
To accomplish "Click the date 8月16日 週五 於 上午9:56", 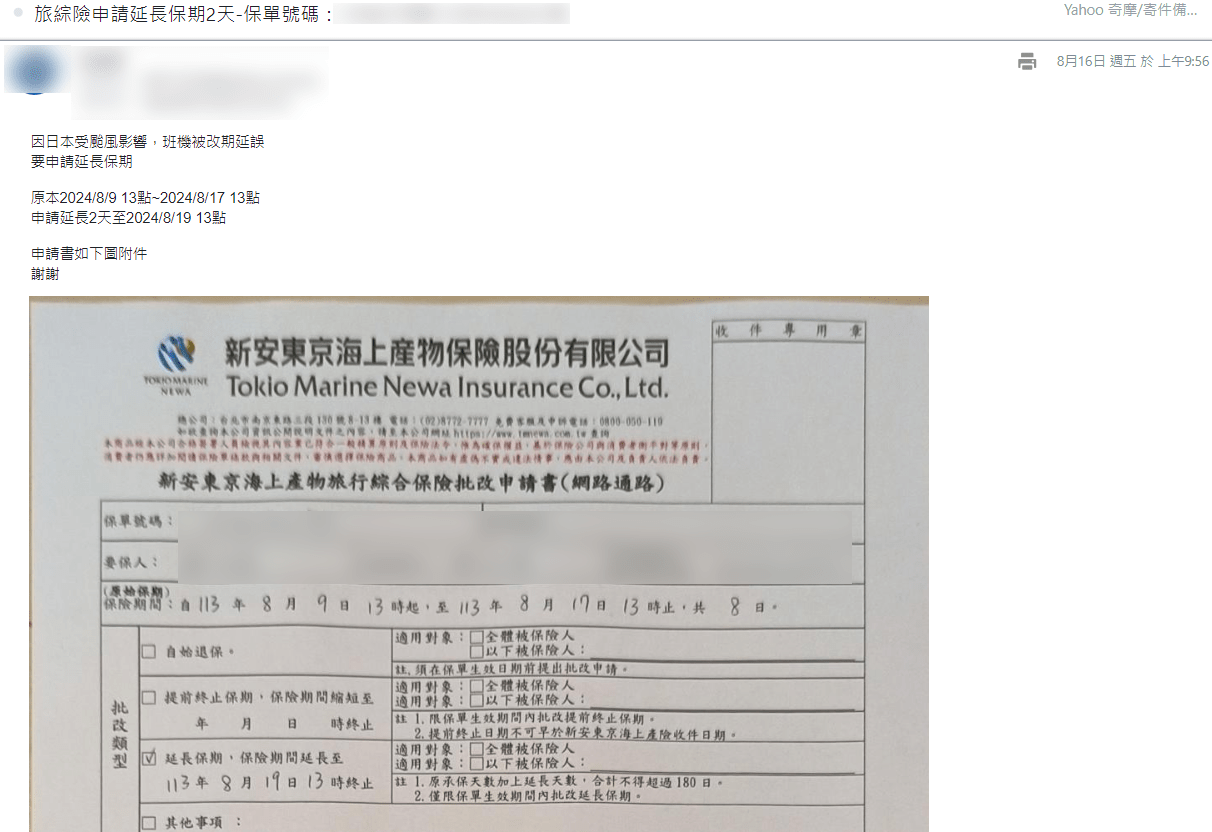I will (x=1132, y=62).
